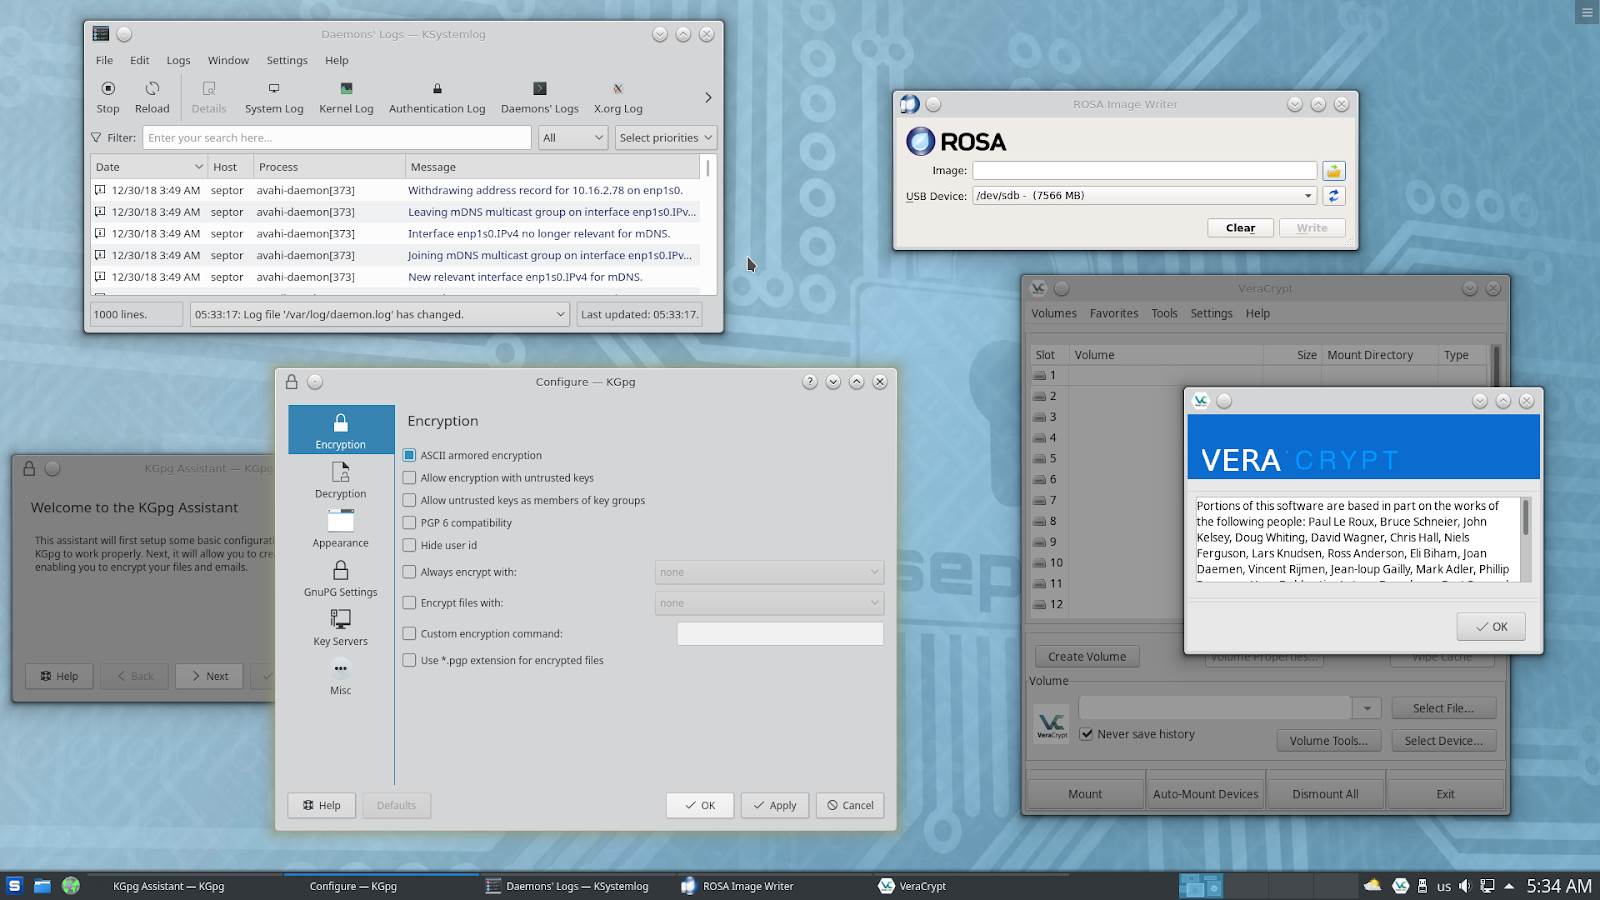Select the GnuPG Settings page
Image resolution: width=1600 pixels, height=900 pixels.
tap(340, 578)
